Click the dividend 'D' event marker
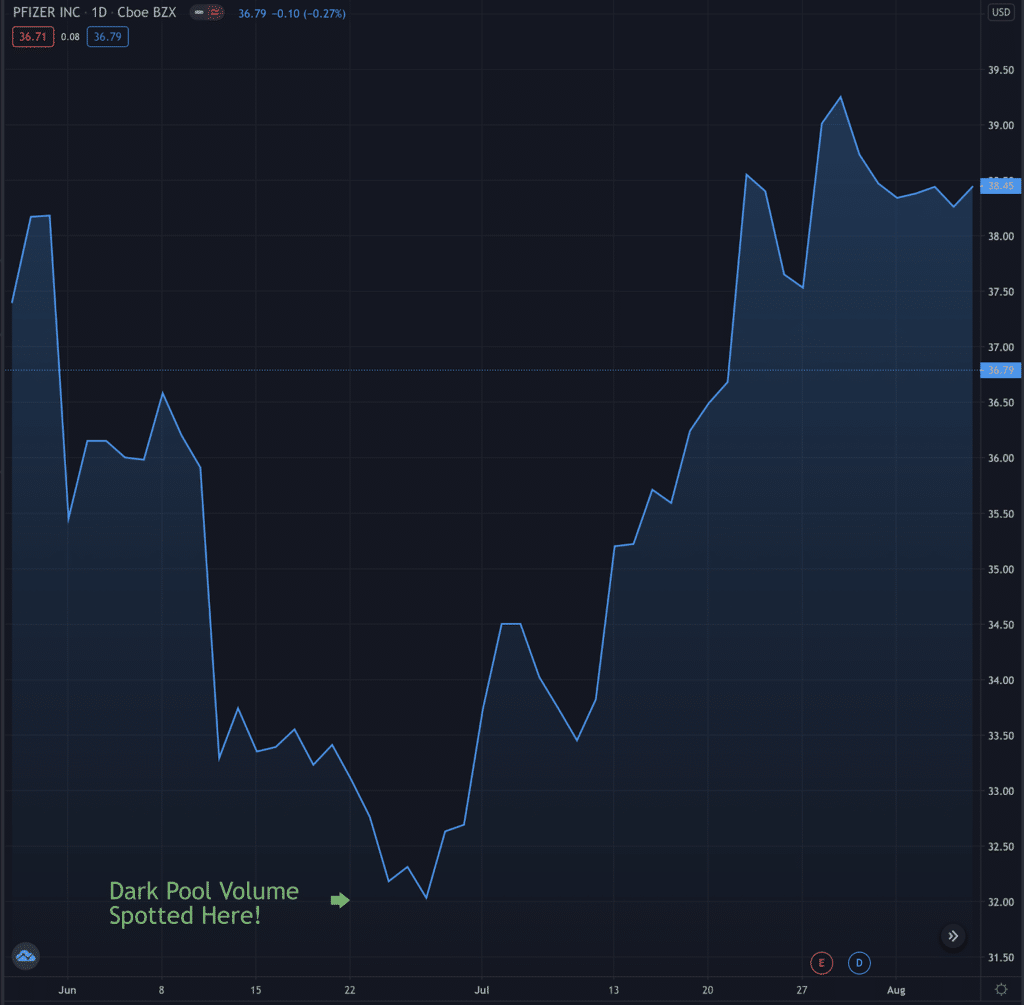1024x1005 pixels. pos(859,963)
